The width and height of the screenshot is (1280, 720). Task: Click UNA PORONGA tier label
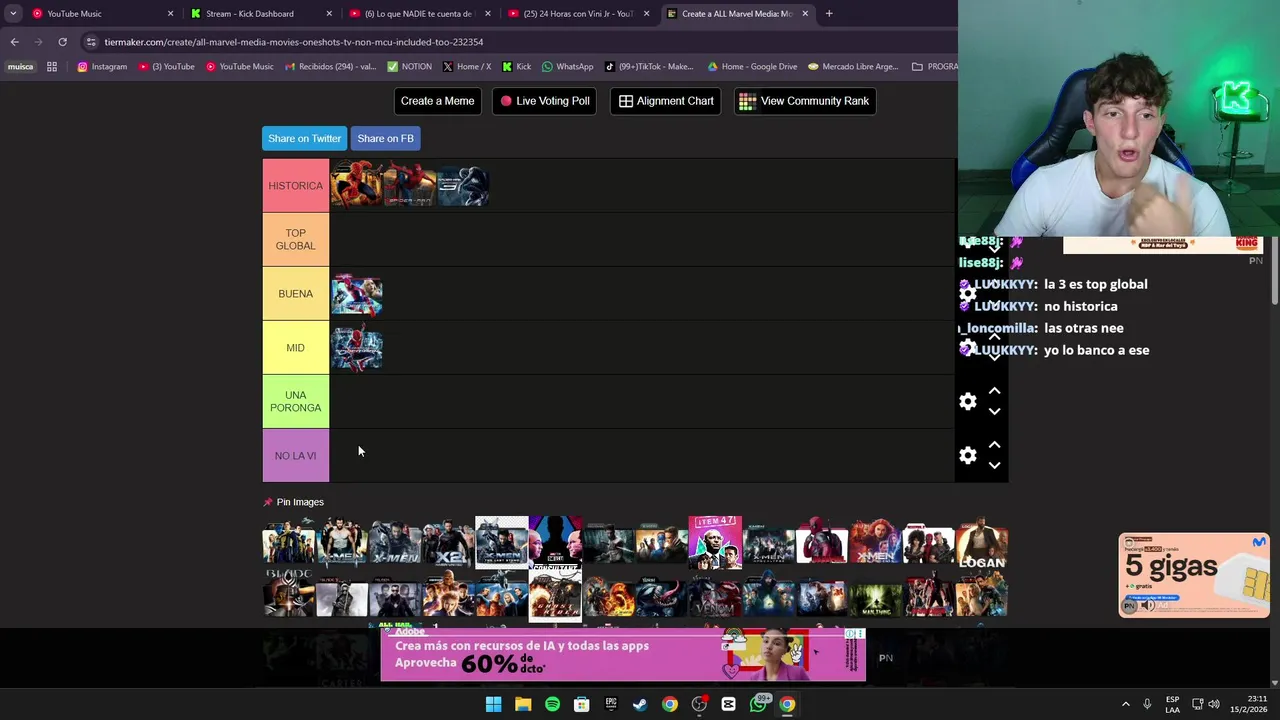tap(296, 402)
